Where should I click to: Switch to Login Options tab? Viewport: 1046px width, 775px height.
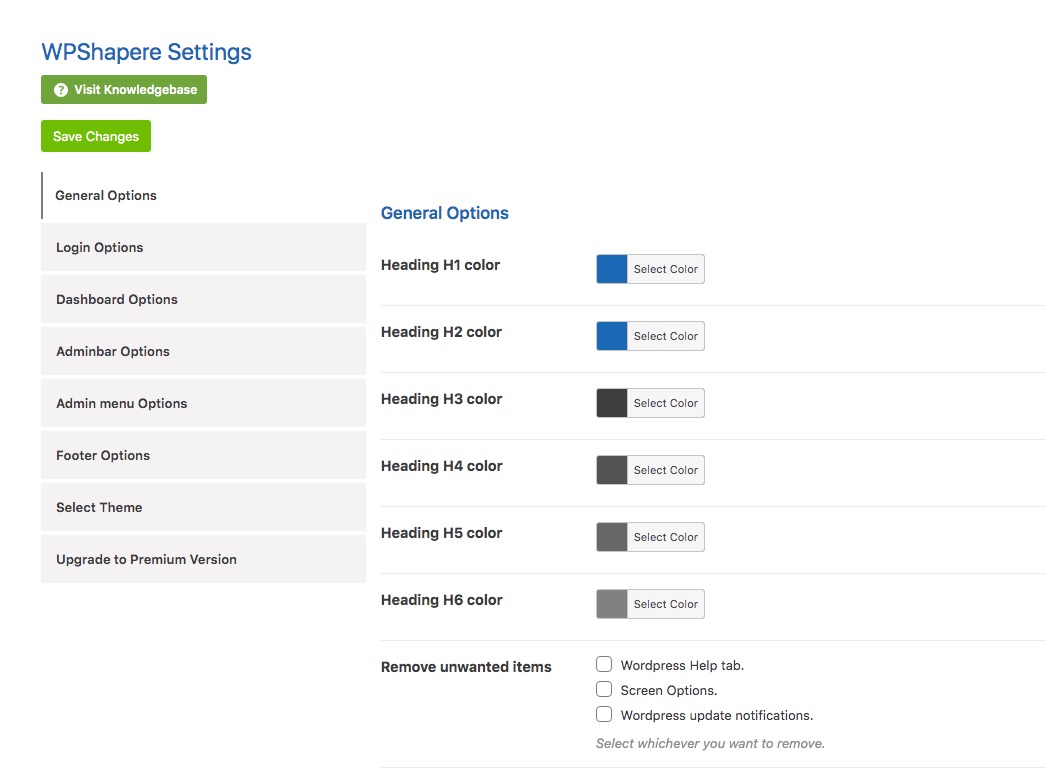pyautogui.click(x=203, y=247)
